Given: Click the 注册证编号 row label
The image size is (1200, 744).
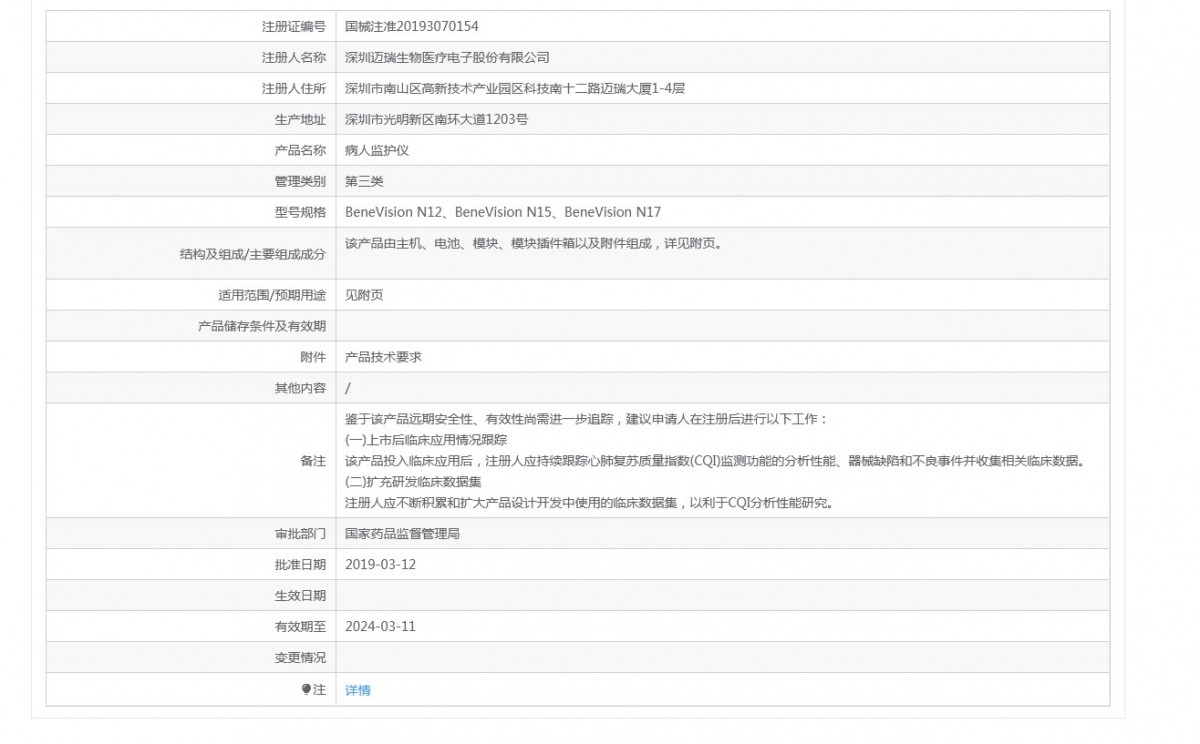Looking at the screenshot, I should (293, 27).
